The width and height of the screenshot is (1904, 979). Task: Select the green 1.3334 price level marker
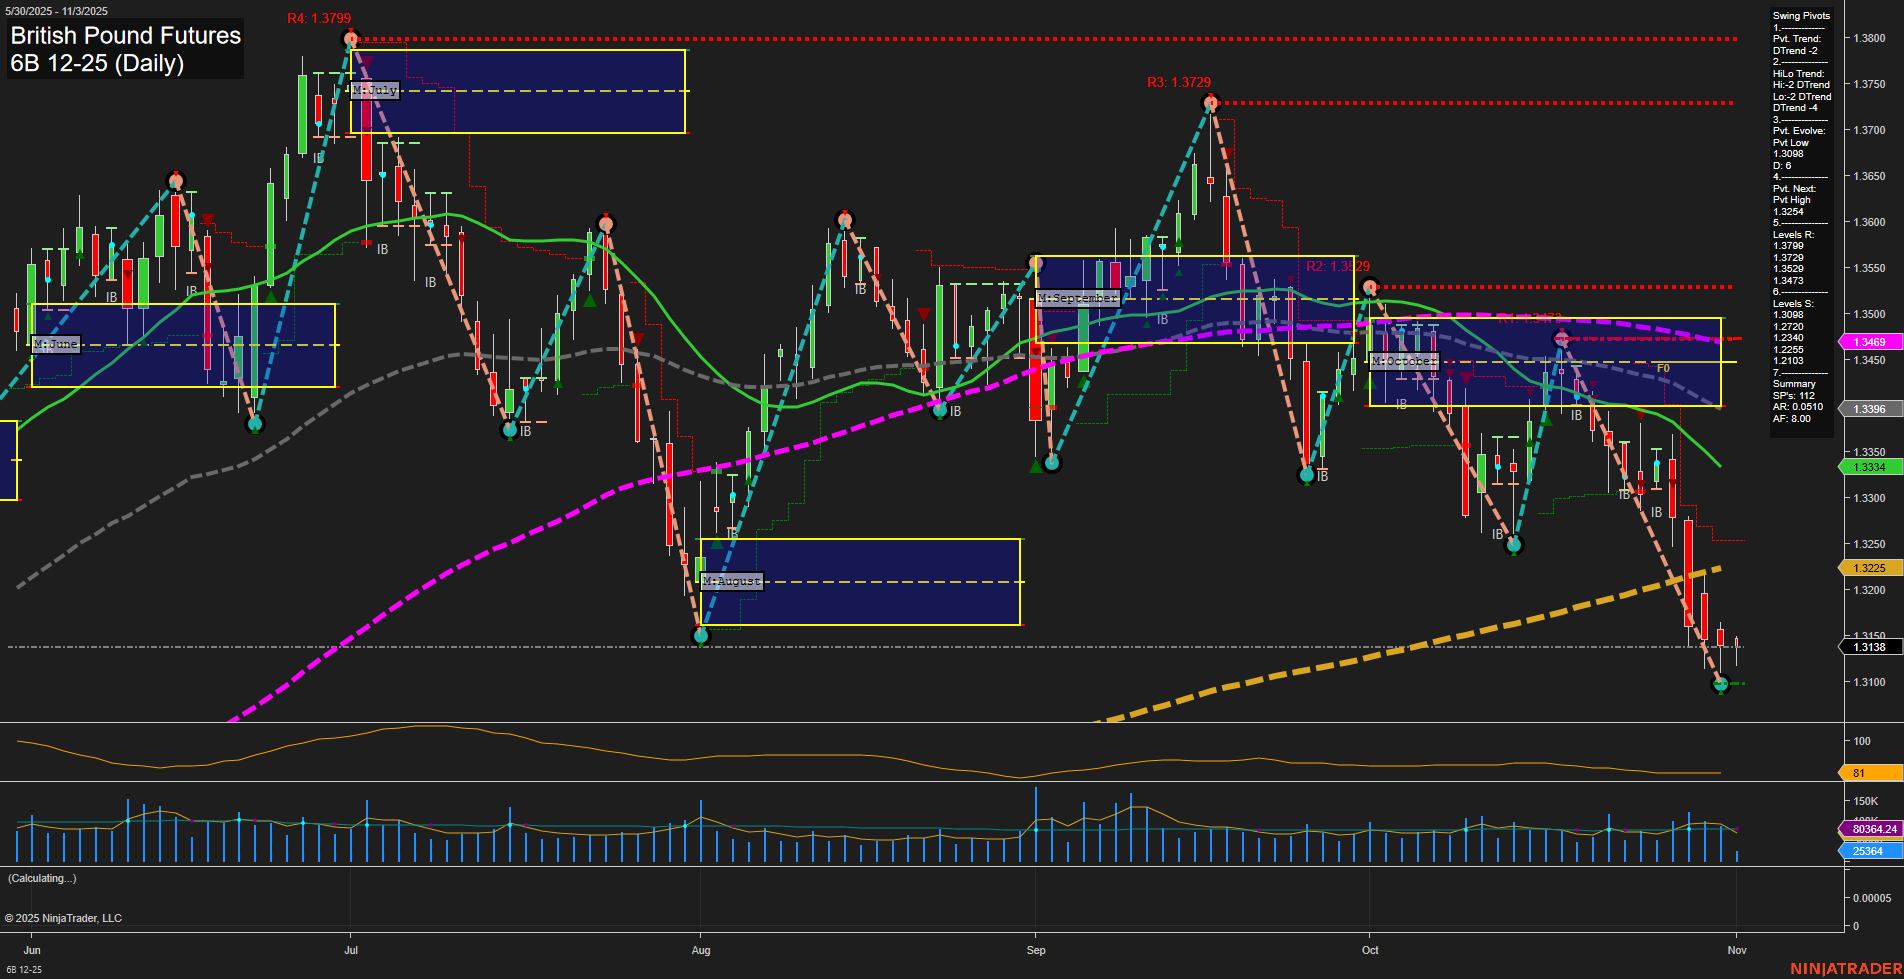click(1868, 466)
